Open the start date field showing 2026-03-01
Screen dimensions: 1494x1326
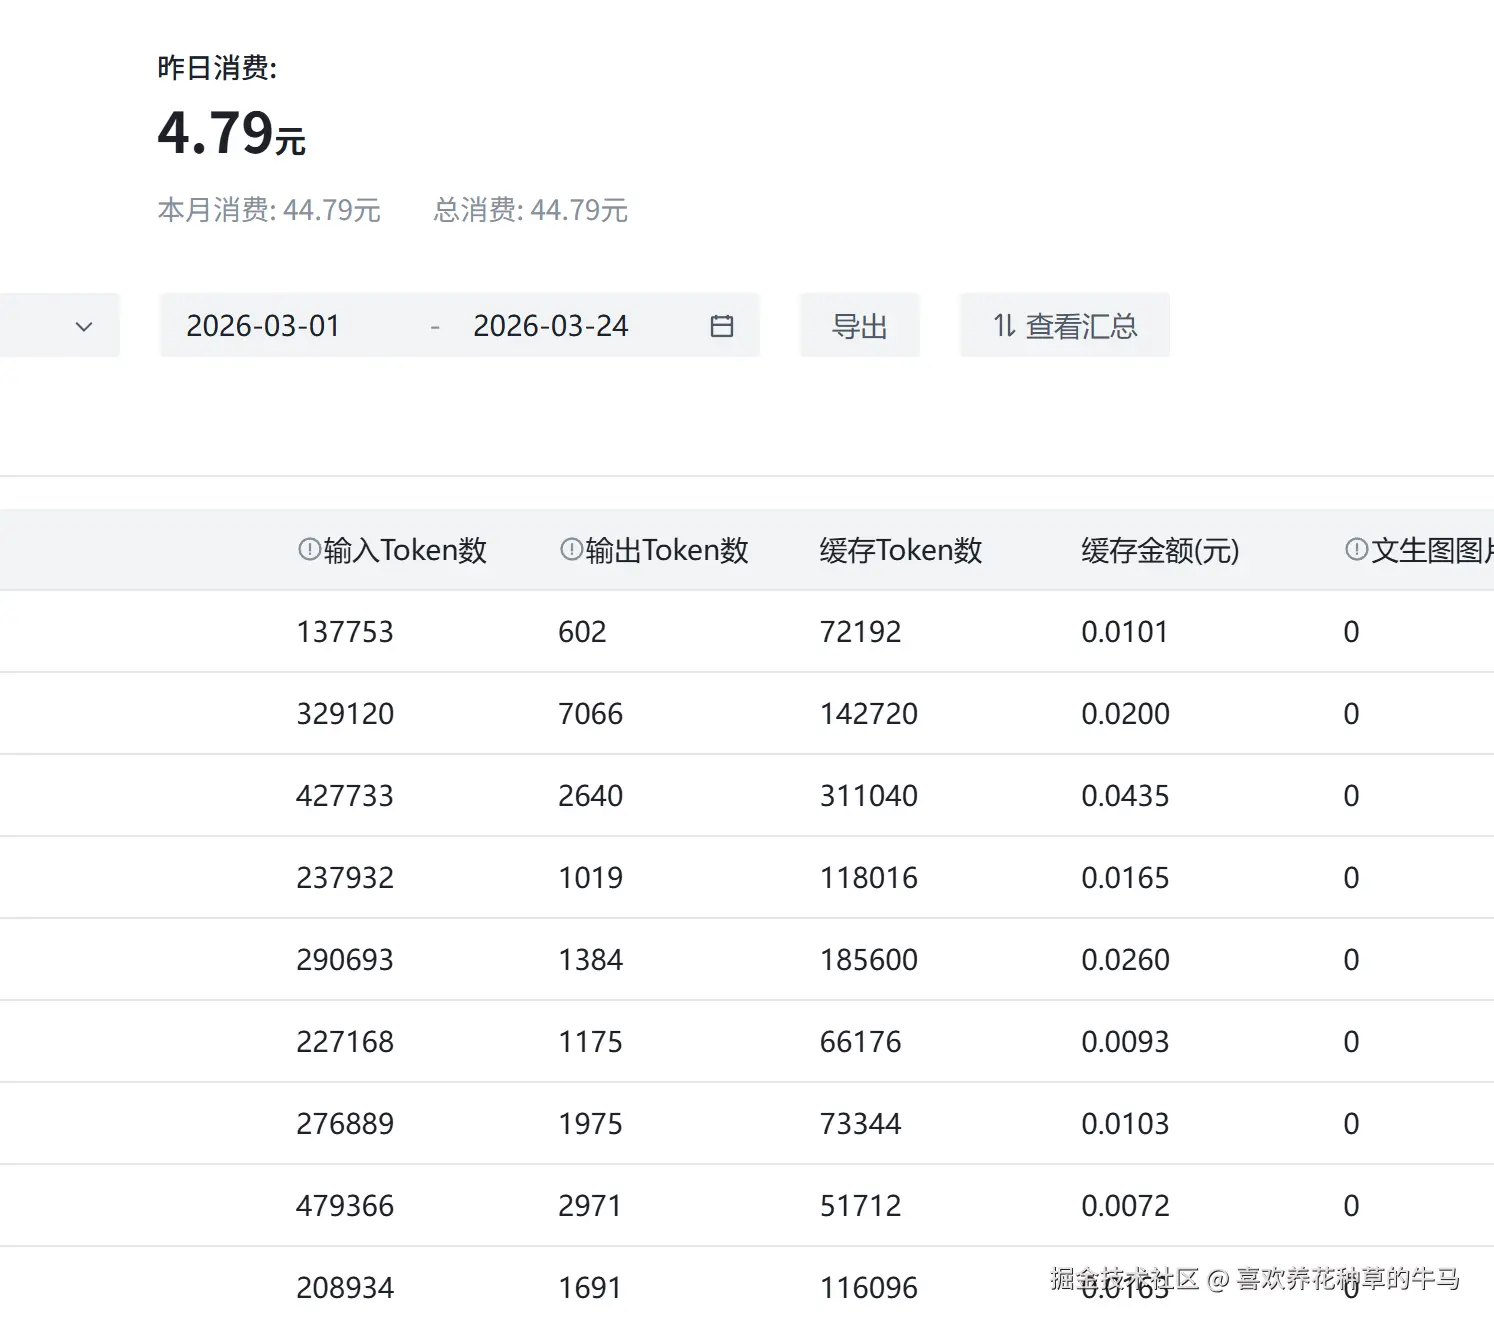pyautogui.click(x=263, y=325)
